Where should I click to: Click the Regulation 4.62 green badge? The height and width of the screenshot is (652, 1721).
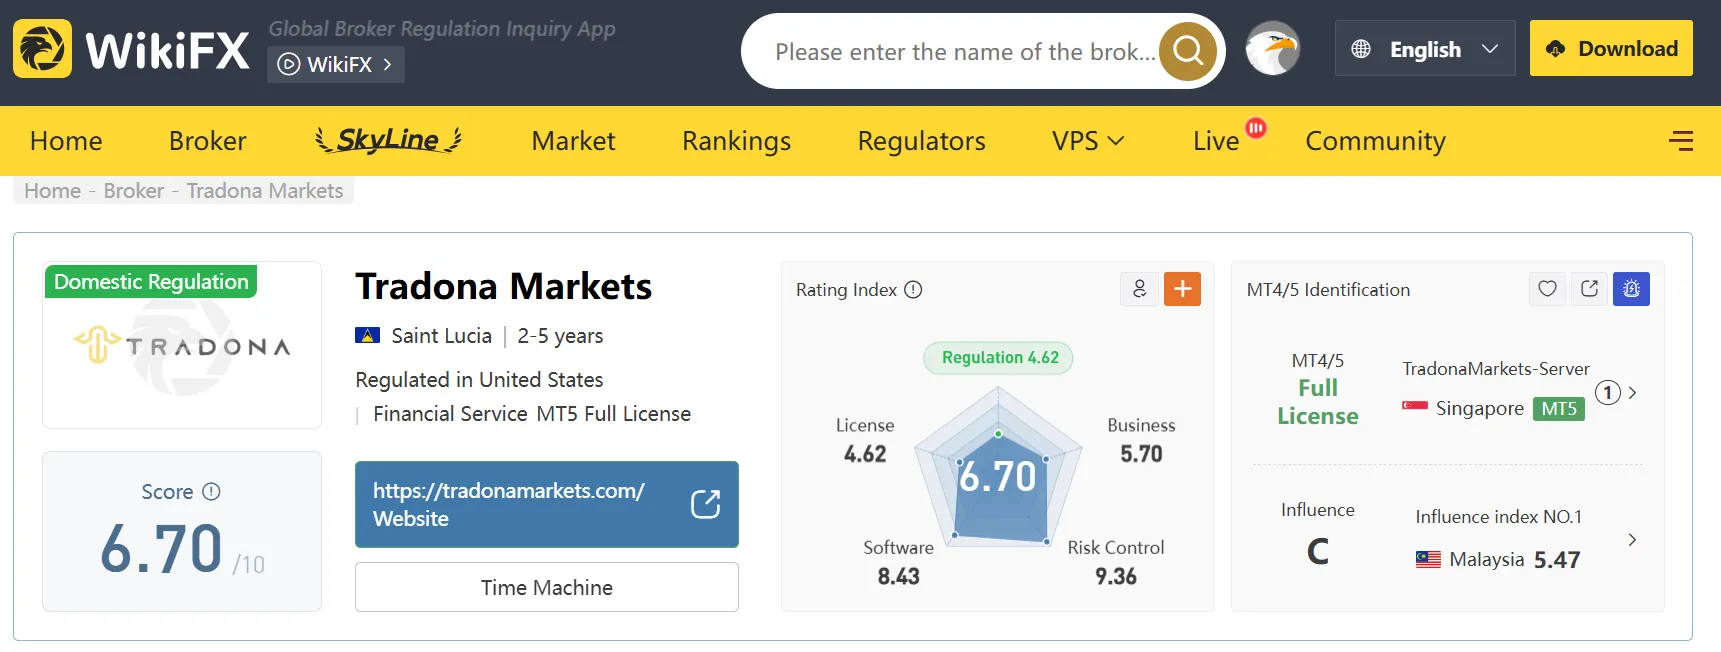click(999, 358)
